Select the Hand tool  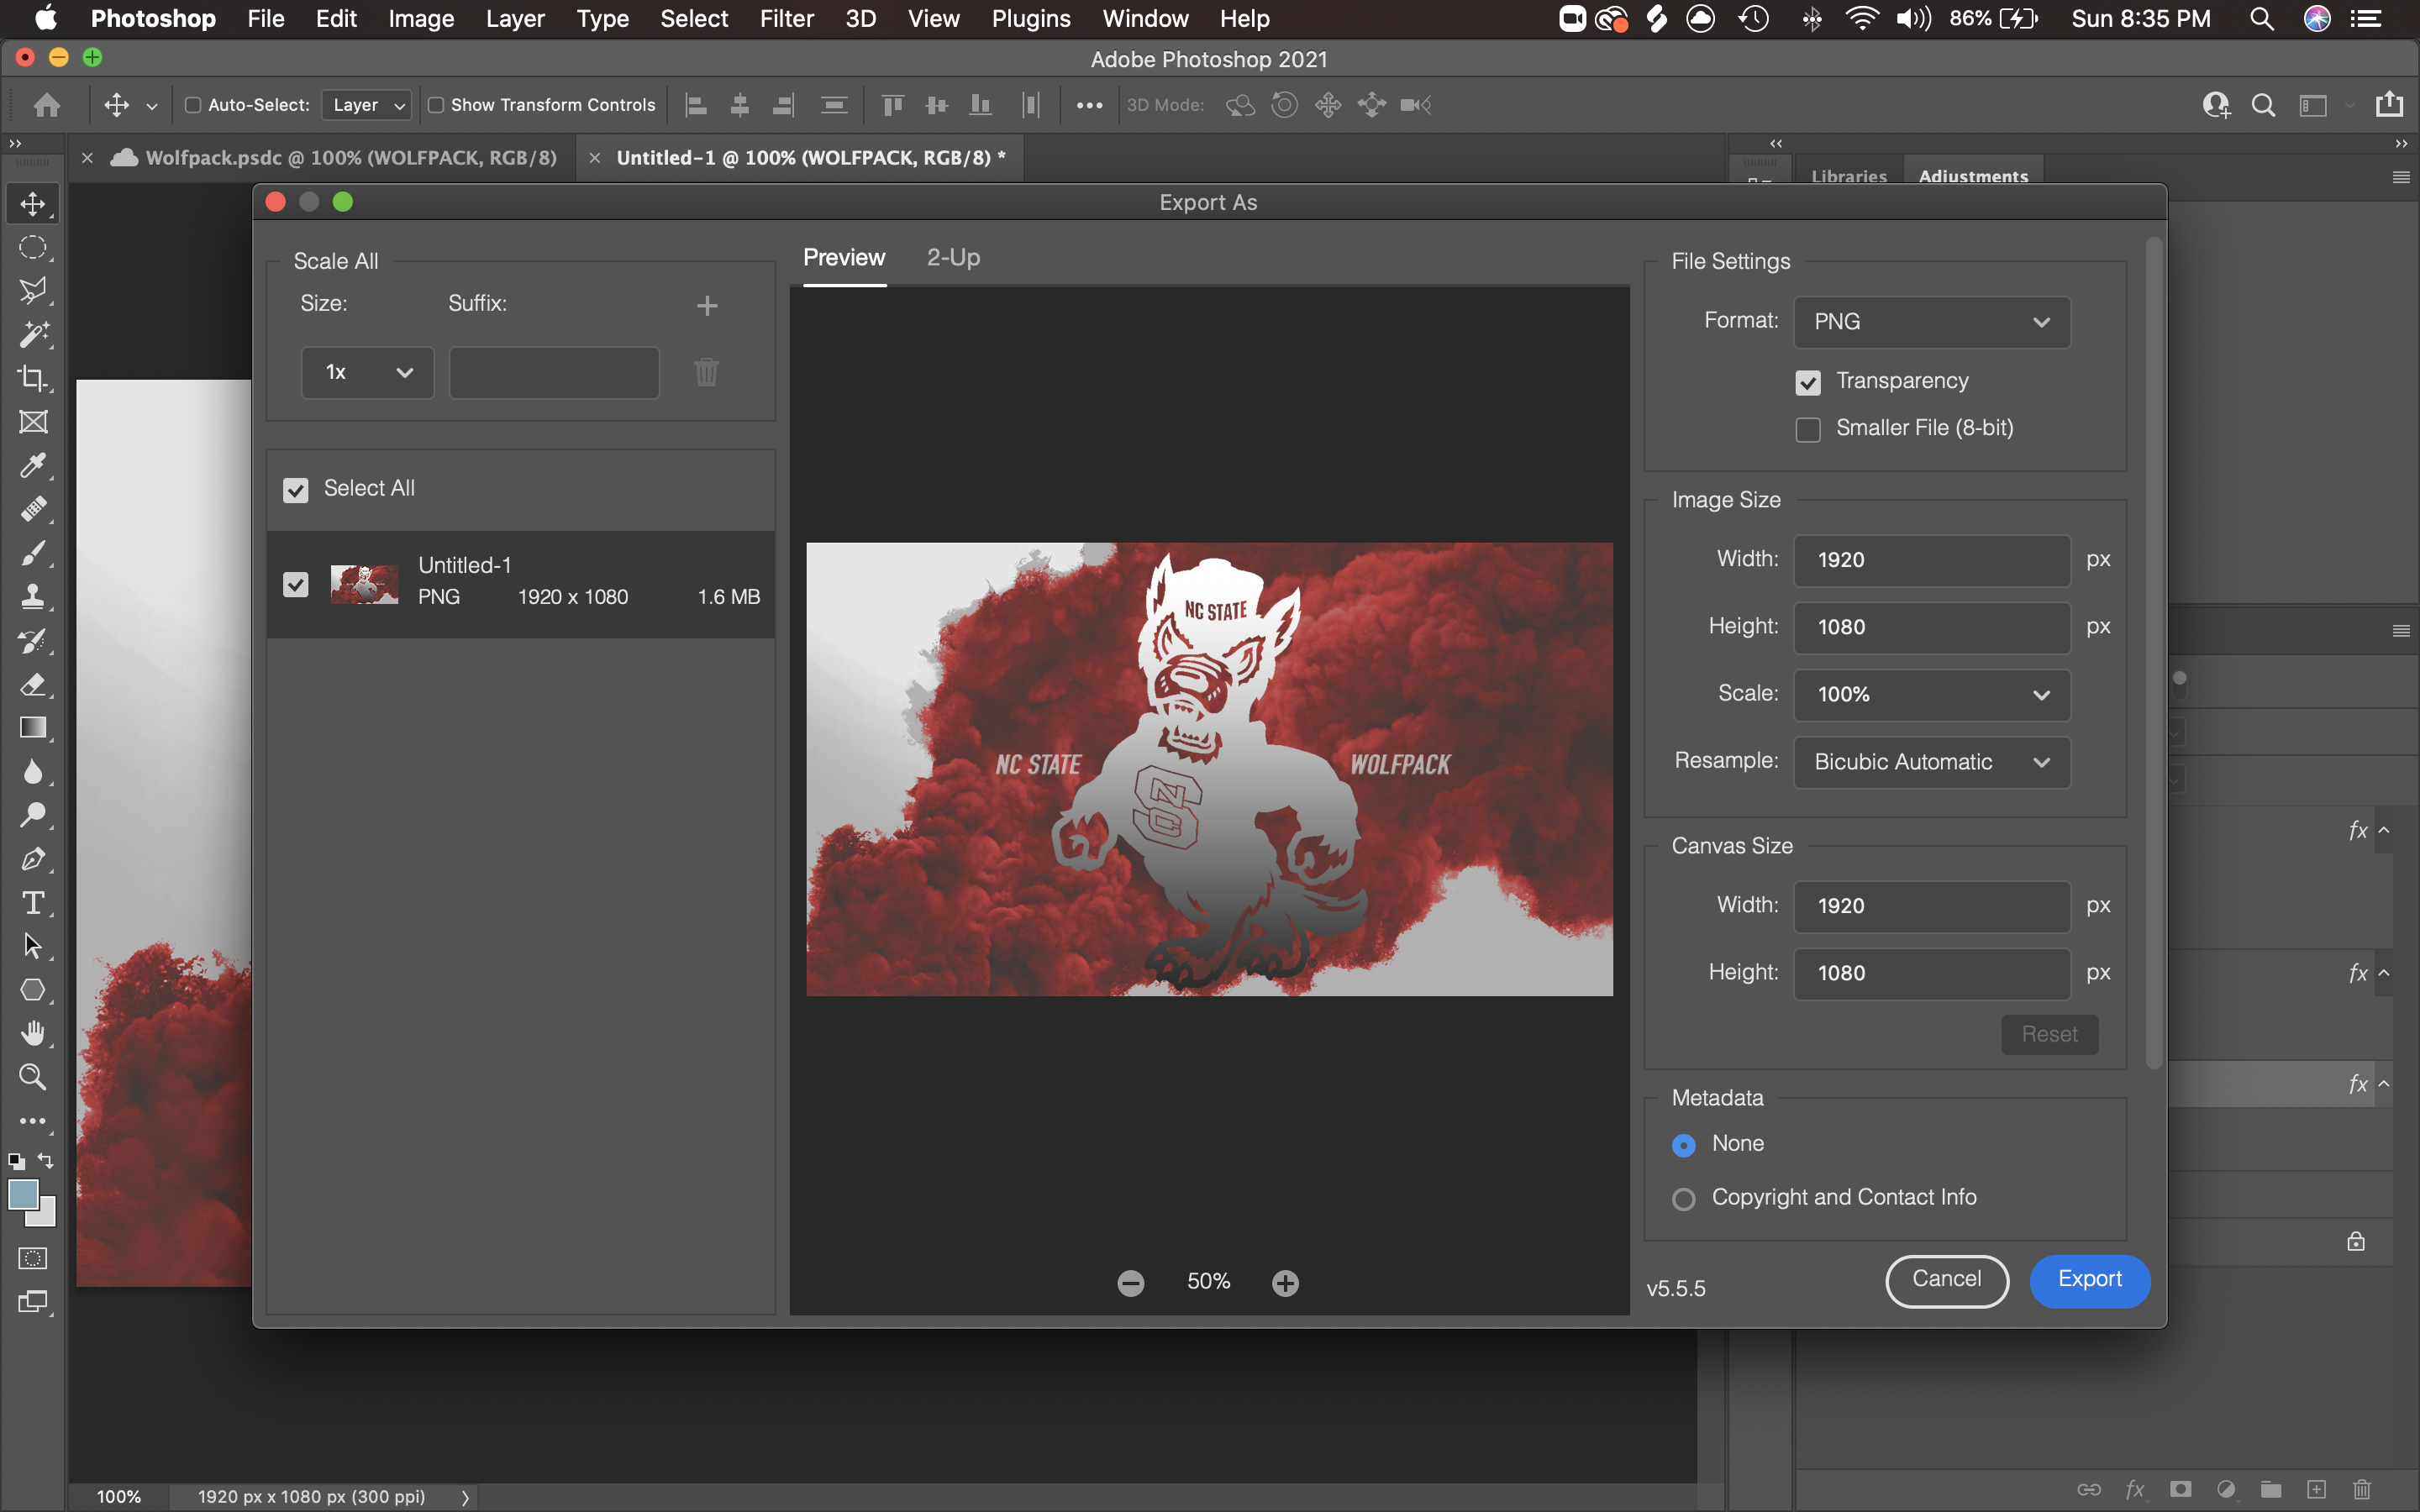point(33,1033)
